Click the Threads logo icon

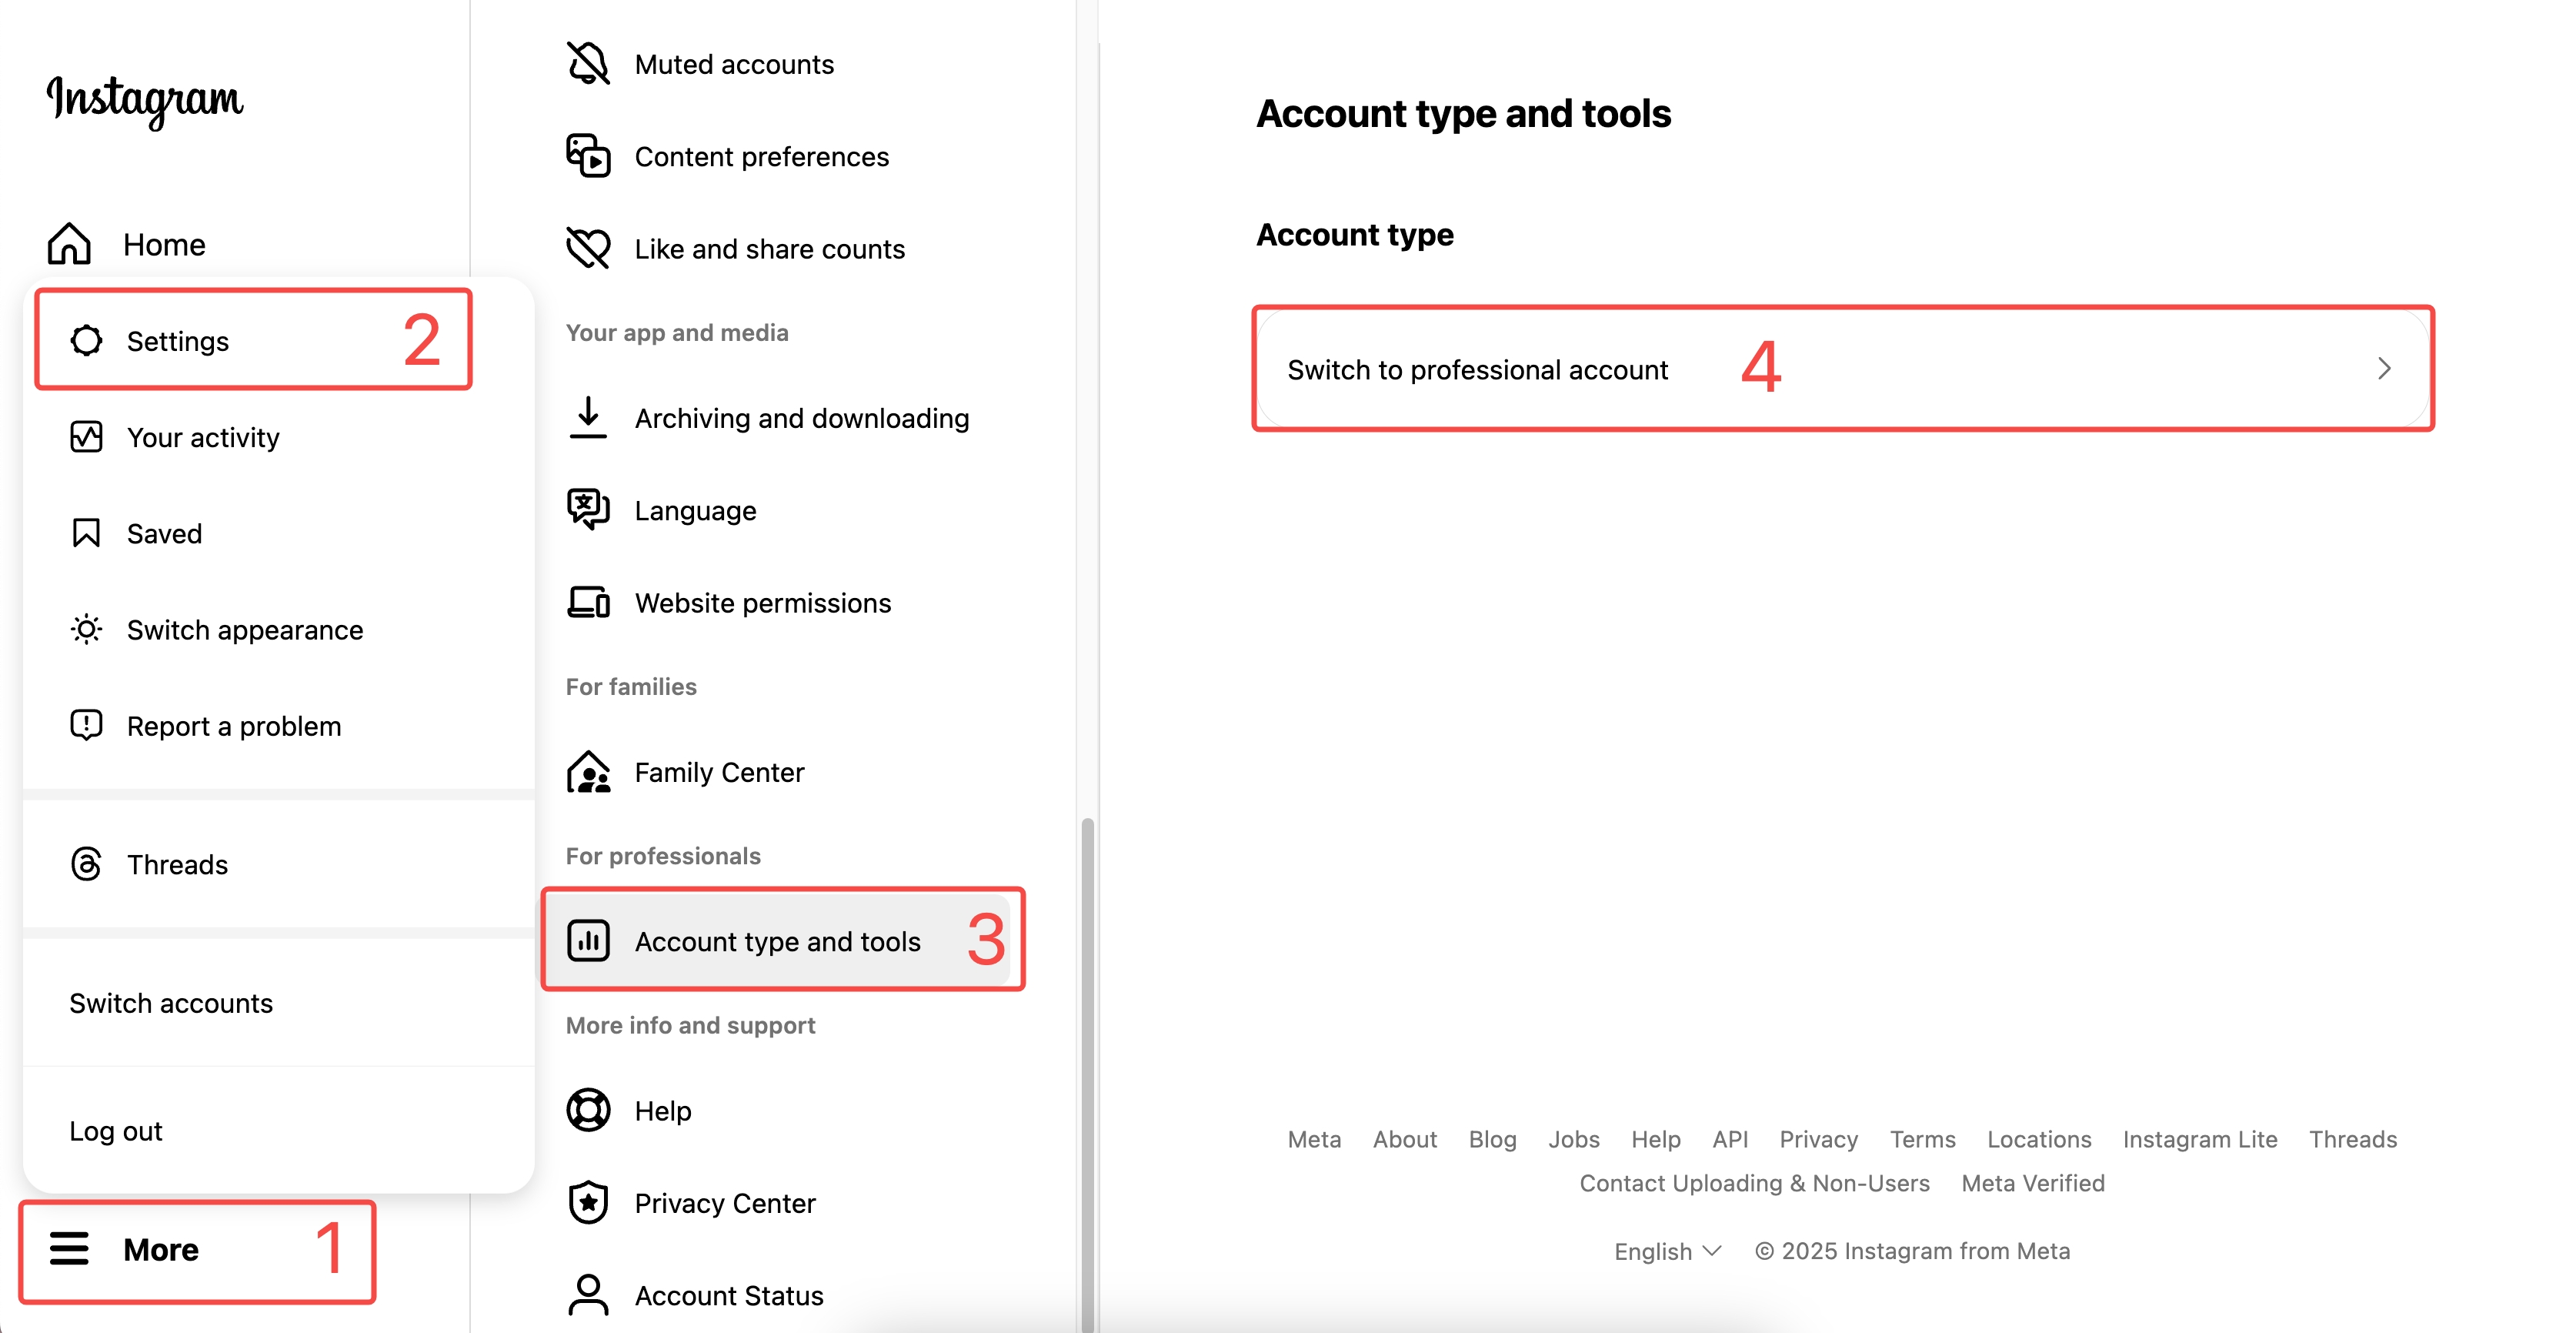(x=87, y=864)
